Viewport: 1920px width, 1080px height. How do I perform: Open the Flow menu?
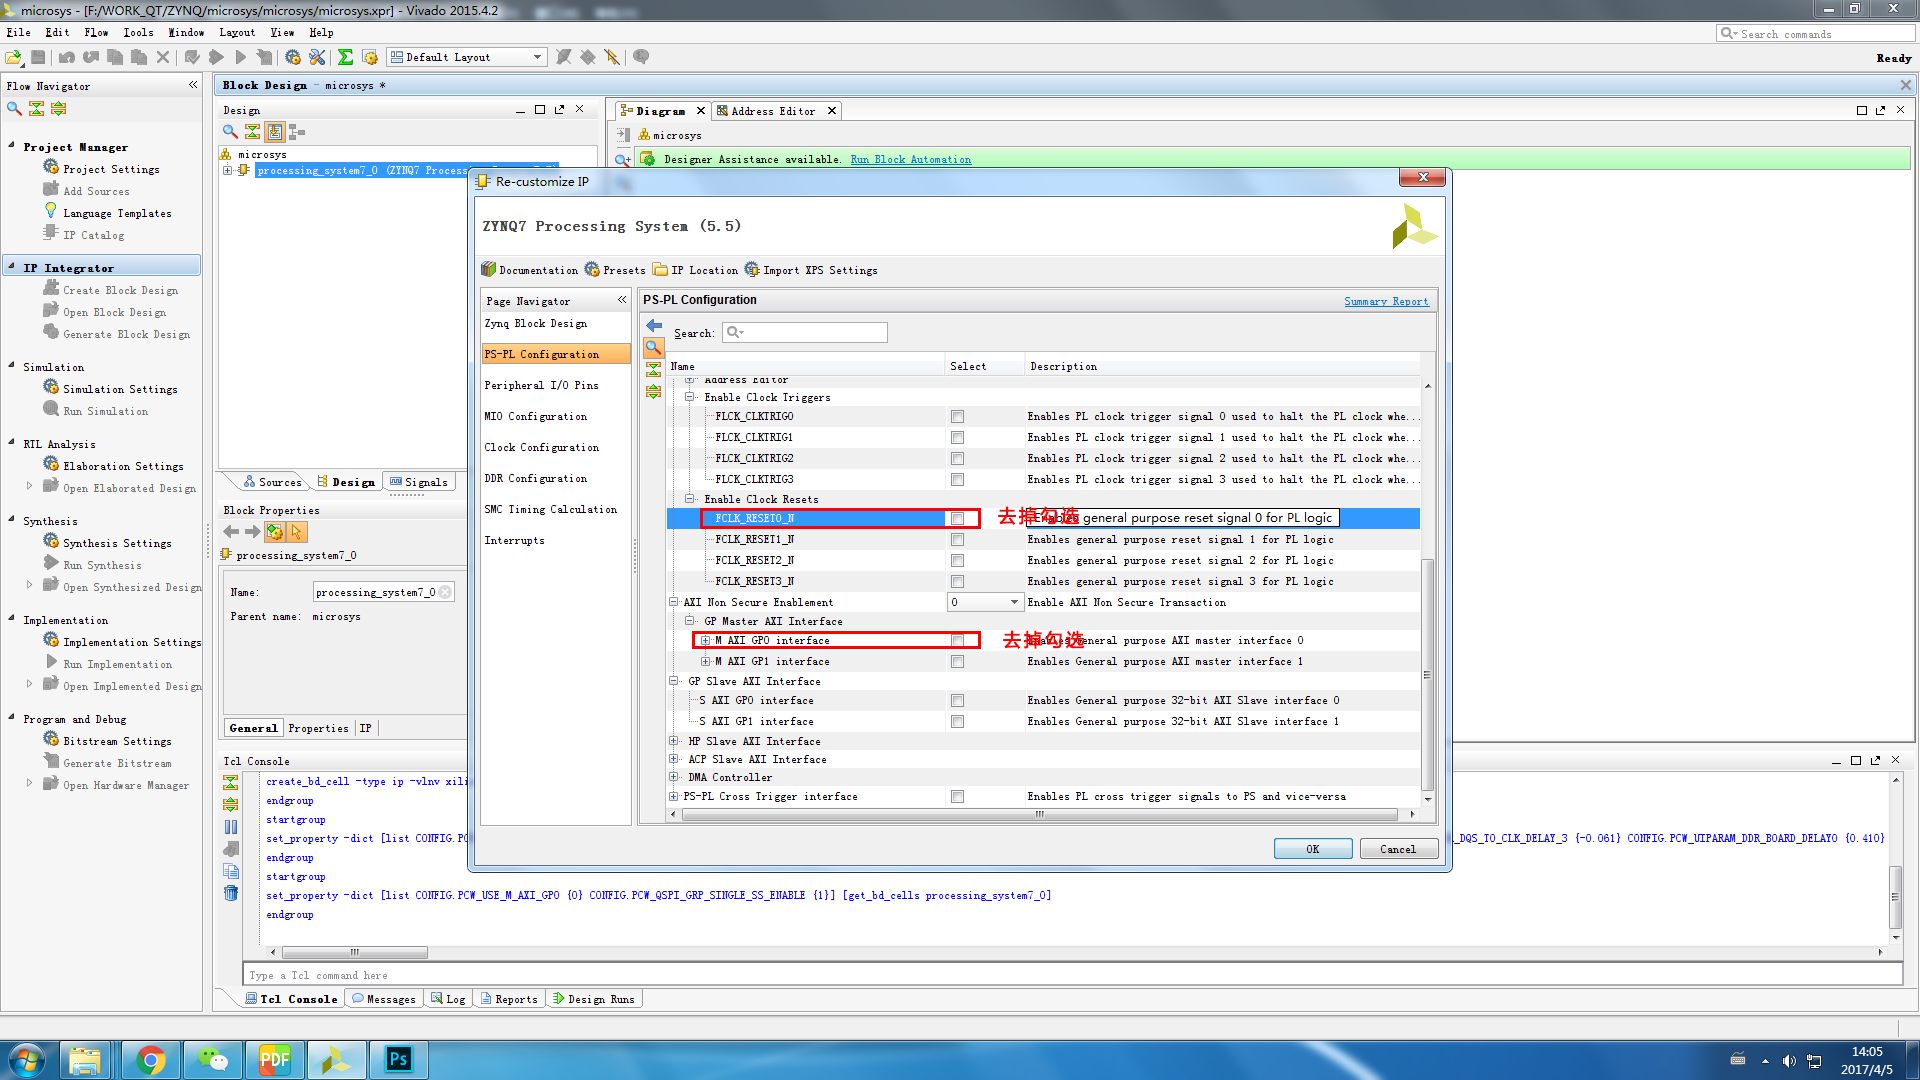[x=96, y=32]
